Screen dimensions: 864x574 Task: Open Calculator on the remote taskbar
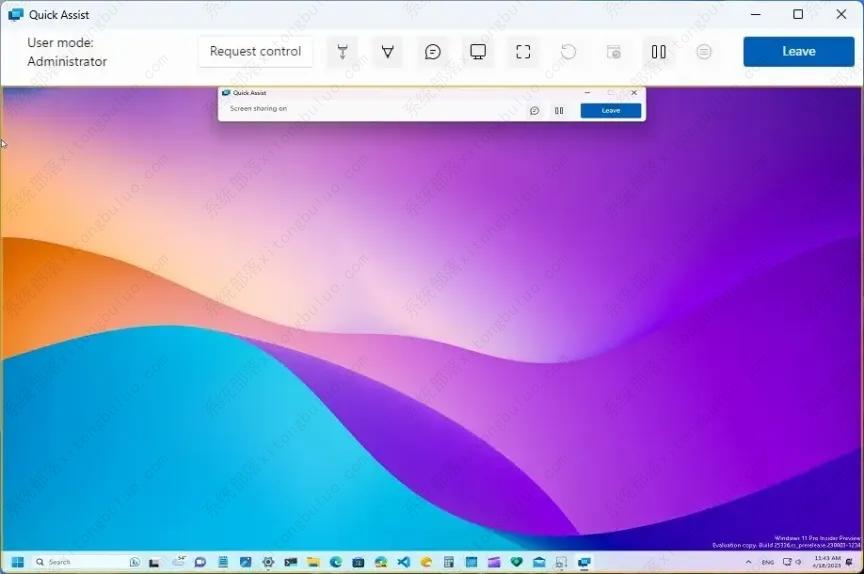tap(449, 562)
